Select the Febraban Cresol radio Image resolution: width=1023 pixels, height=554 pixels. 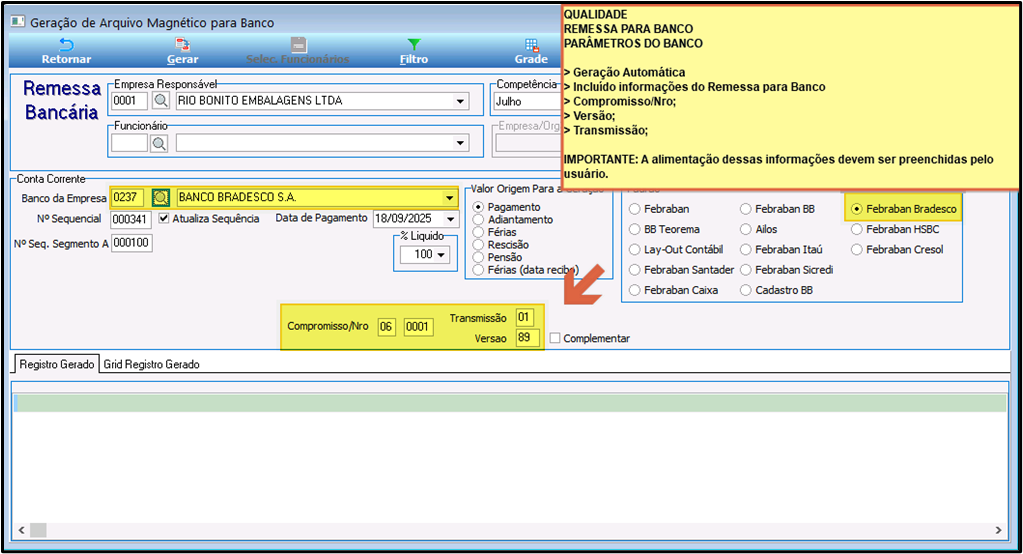[857, 249]
